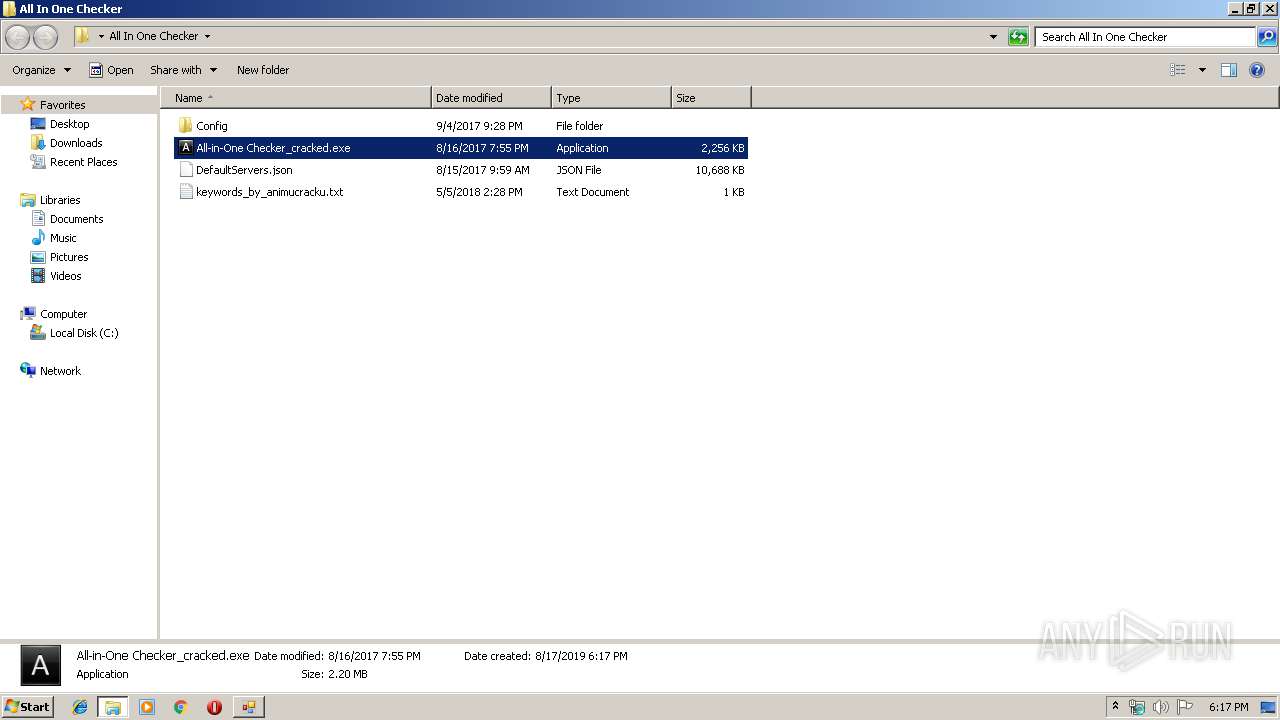Viewport: 1280px width, 720px height.
Task: Click the last pinned taskbar application icon
Action: click(248, 707)
